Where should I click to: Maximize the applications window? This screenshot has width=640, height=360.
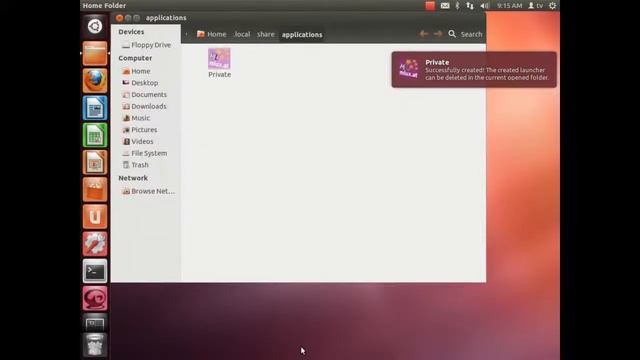pyautogui.click(x=137, y=18)
